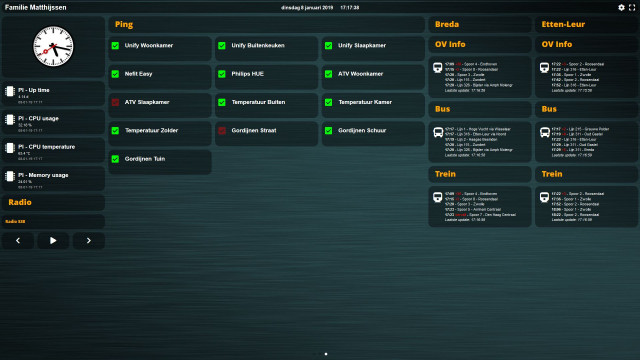The height and width of the screenshot is (360, 640).
Task: Toggle Gordijnen Schuur status checkbox
Action: pos(329,131)
